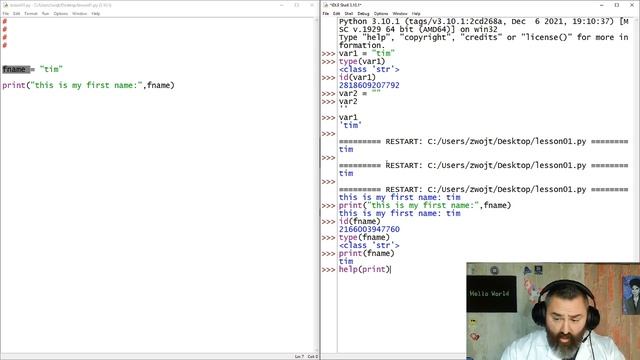Click the 2818609207792 output in shell
Image resolution: width=640 pixels, height=360 pixels.
coord(369,85)
